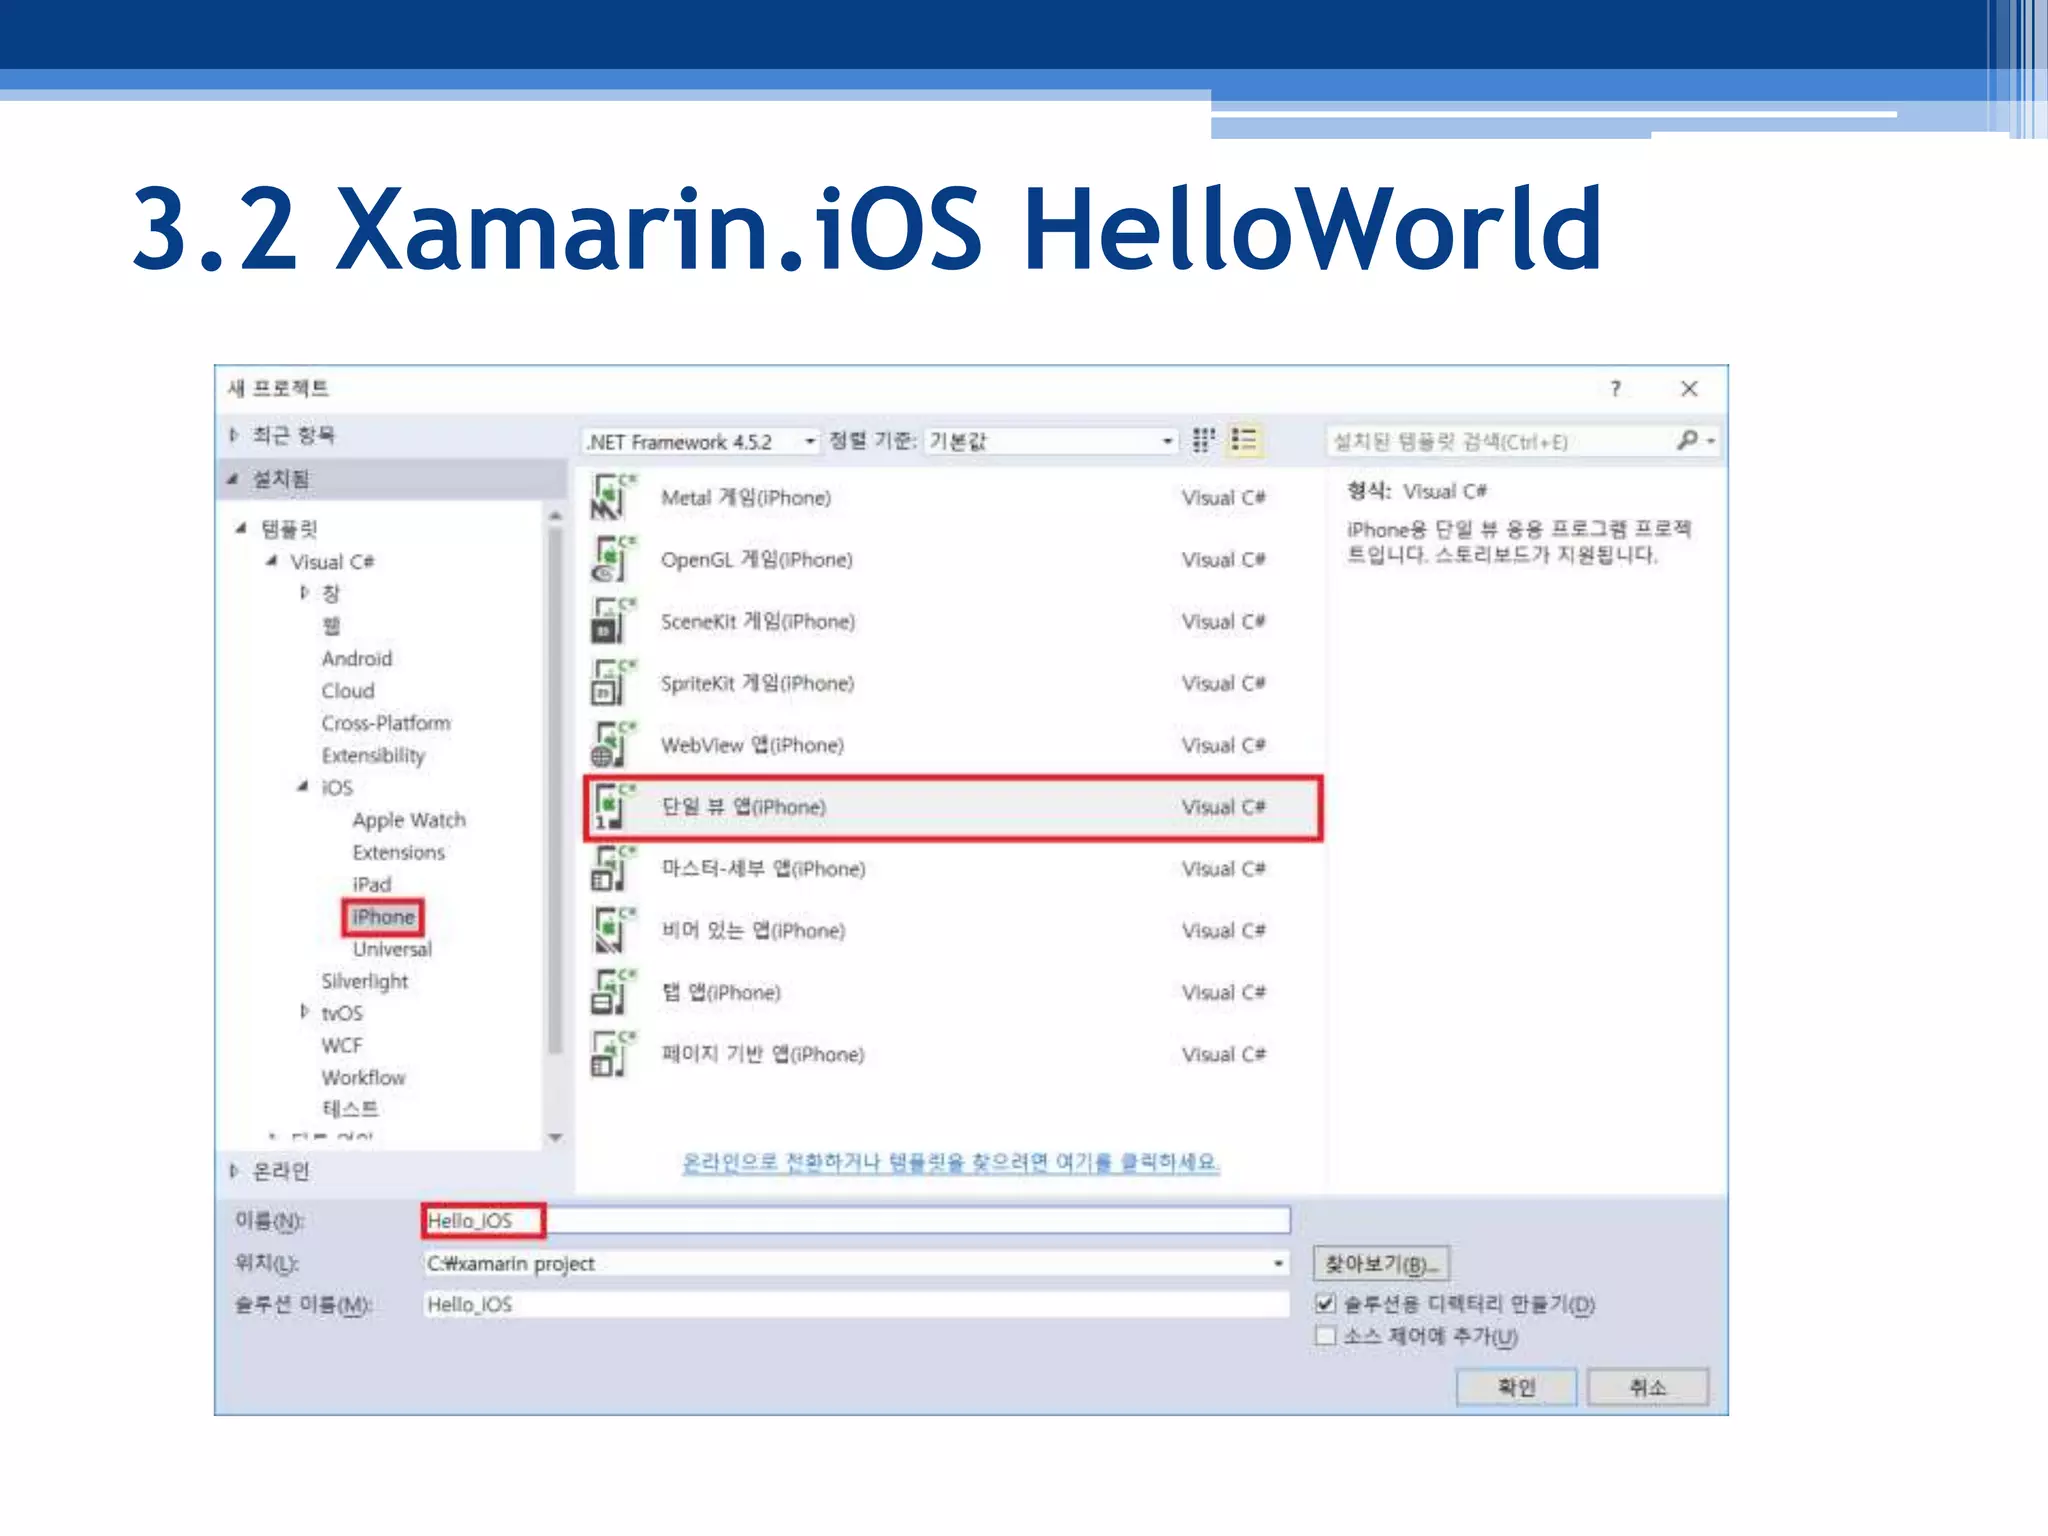The width and height of the screenshot is (2048, 1536).
Task: Expand the 온라인 section
Action: 234,1170
